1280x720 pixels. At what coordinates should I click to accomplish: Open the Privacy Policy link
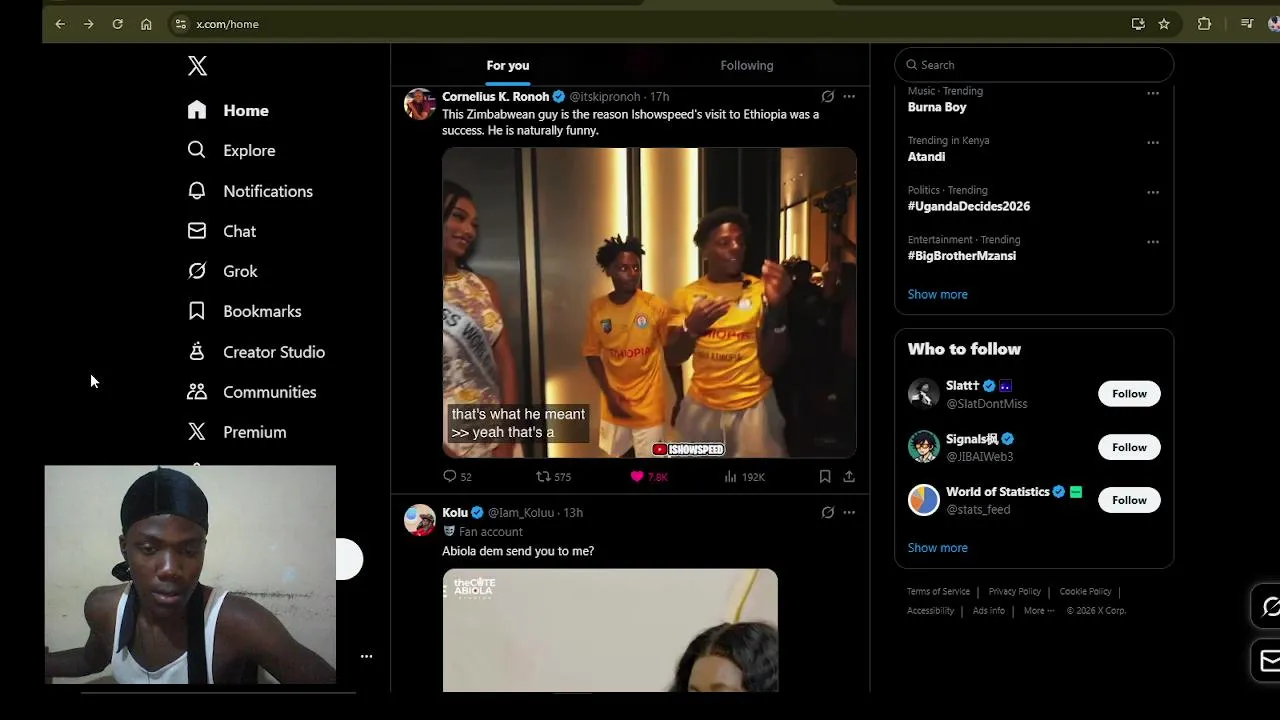click(1014, 592)
